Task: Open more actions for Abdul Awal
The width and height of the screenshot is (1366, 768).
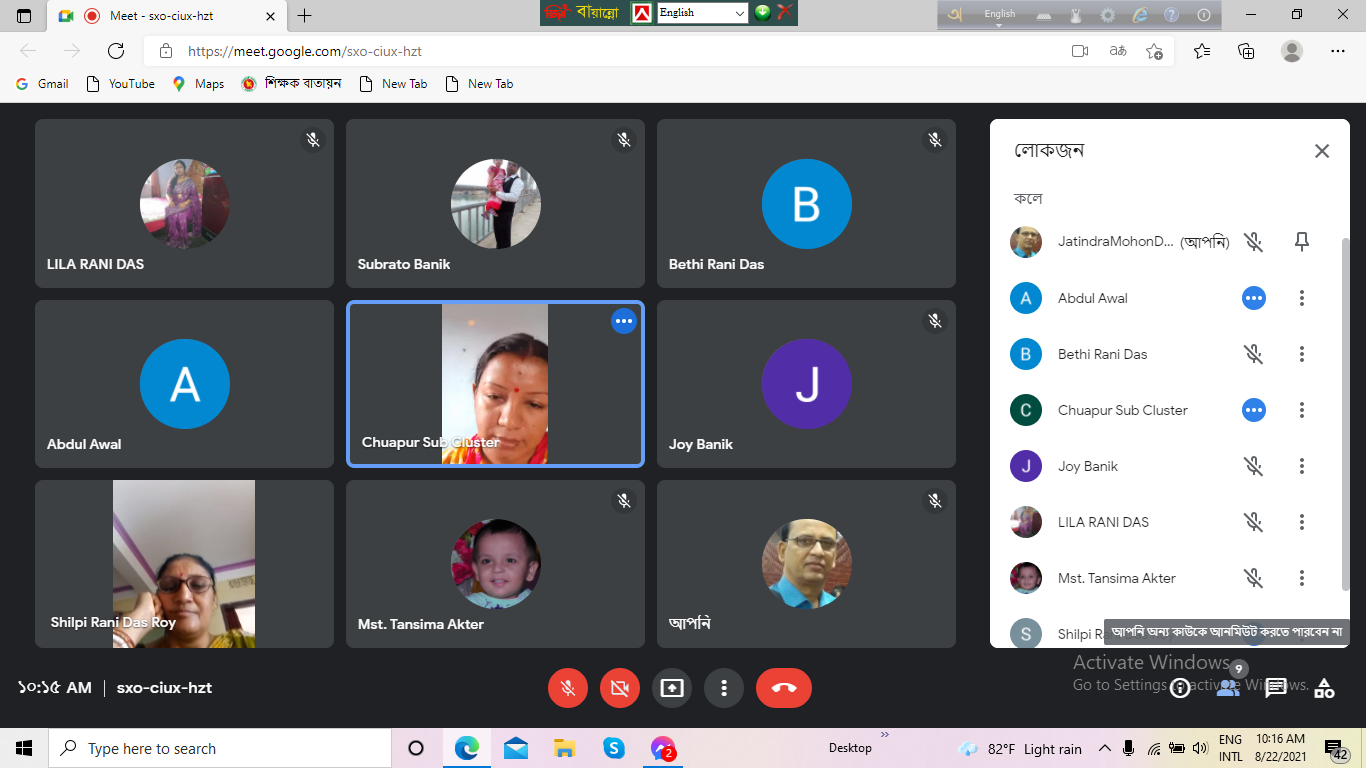Action: tap(1302, 298)
